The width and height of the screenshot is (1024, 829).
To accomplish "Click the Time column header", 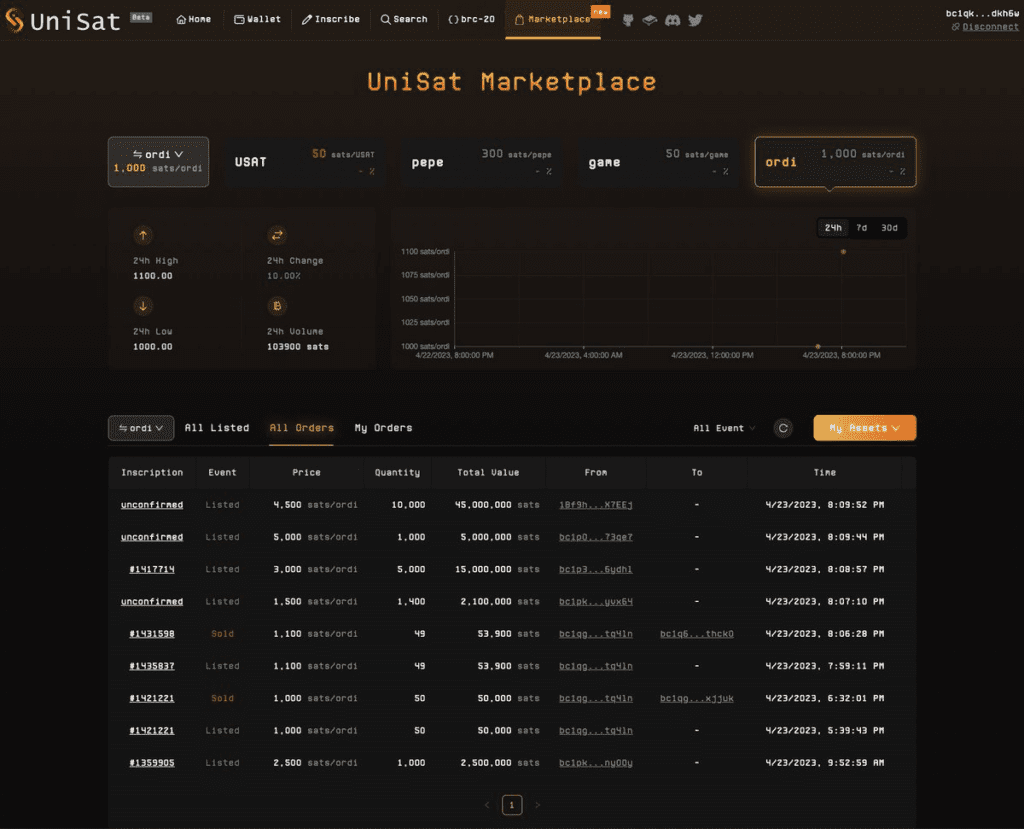I will [x=825, y=472].
